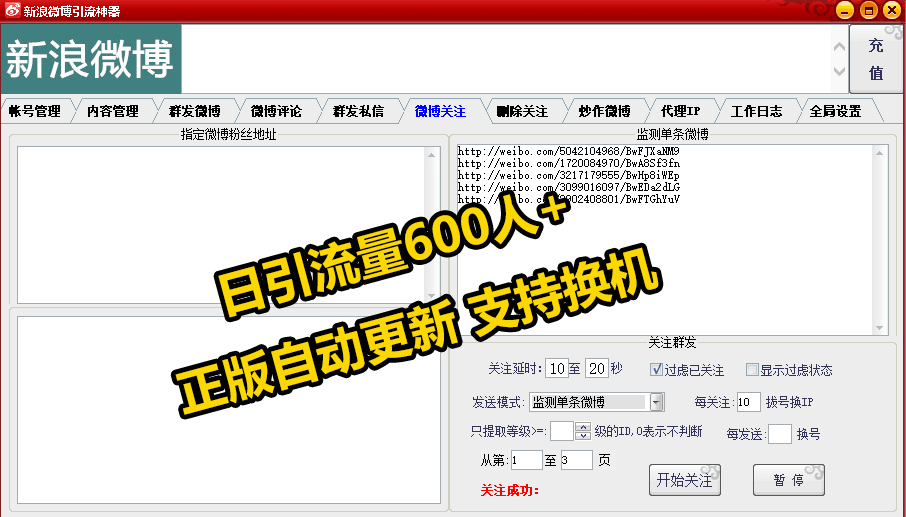Viewport: 906px width, 517px height.
Task: Enable the 显示过虑状态 checkbox
Action: 752,370
